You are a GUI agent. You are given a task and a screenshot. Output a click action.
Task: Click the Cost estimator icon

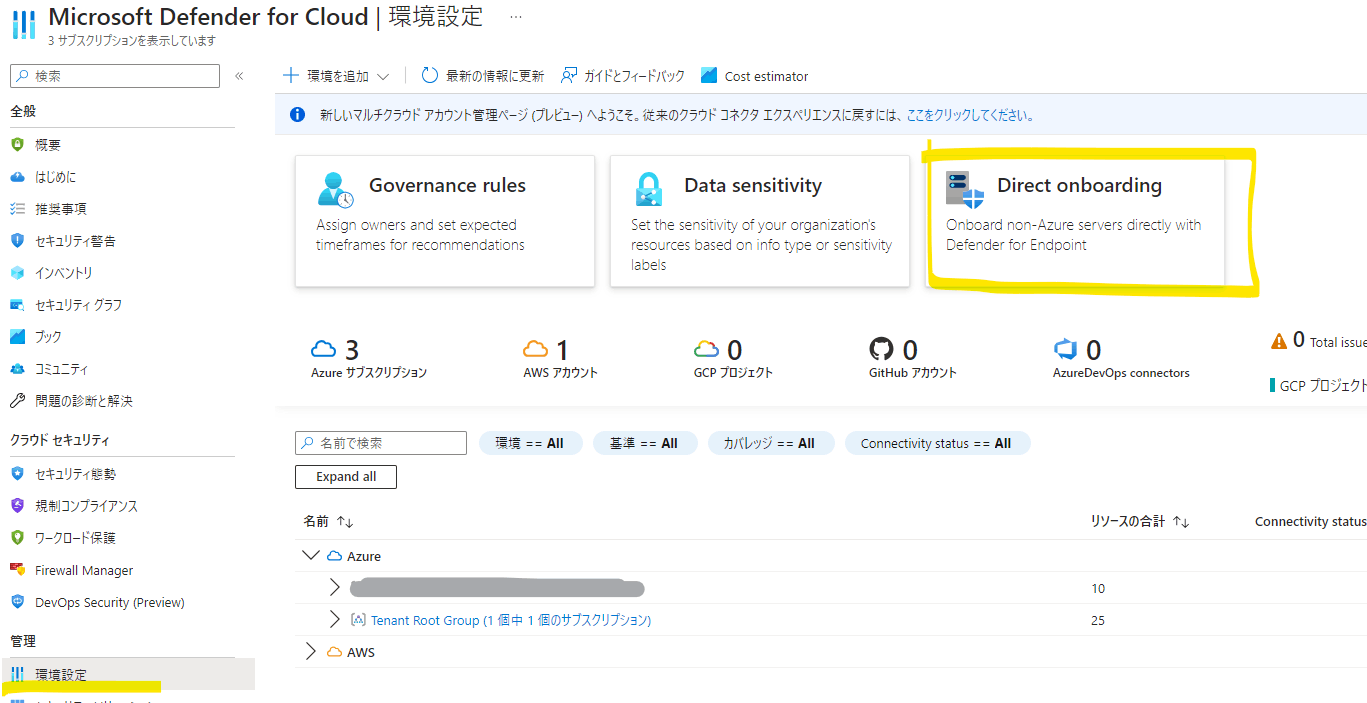click(709, 76)
